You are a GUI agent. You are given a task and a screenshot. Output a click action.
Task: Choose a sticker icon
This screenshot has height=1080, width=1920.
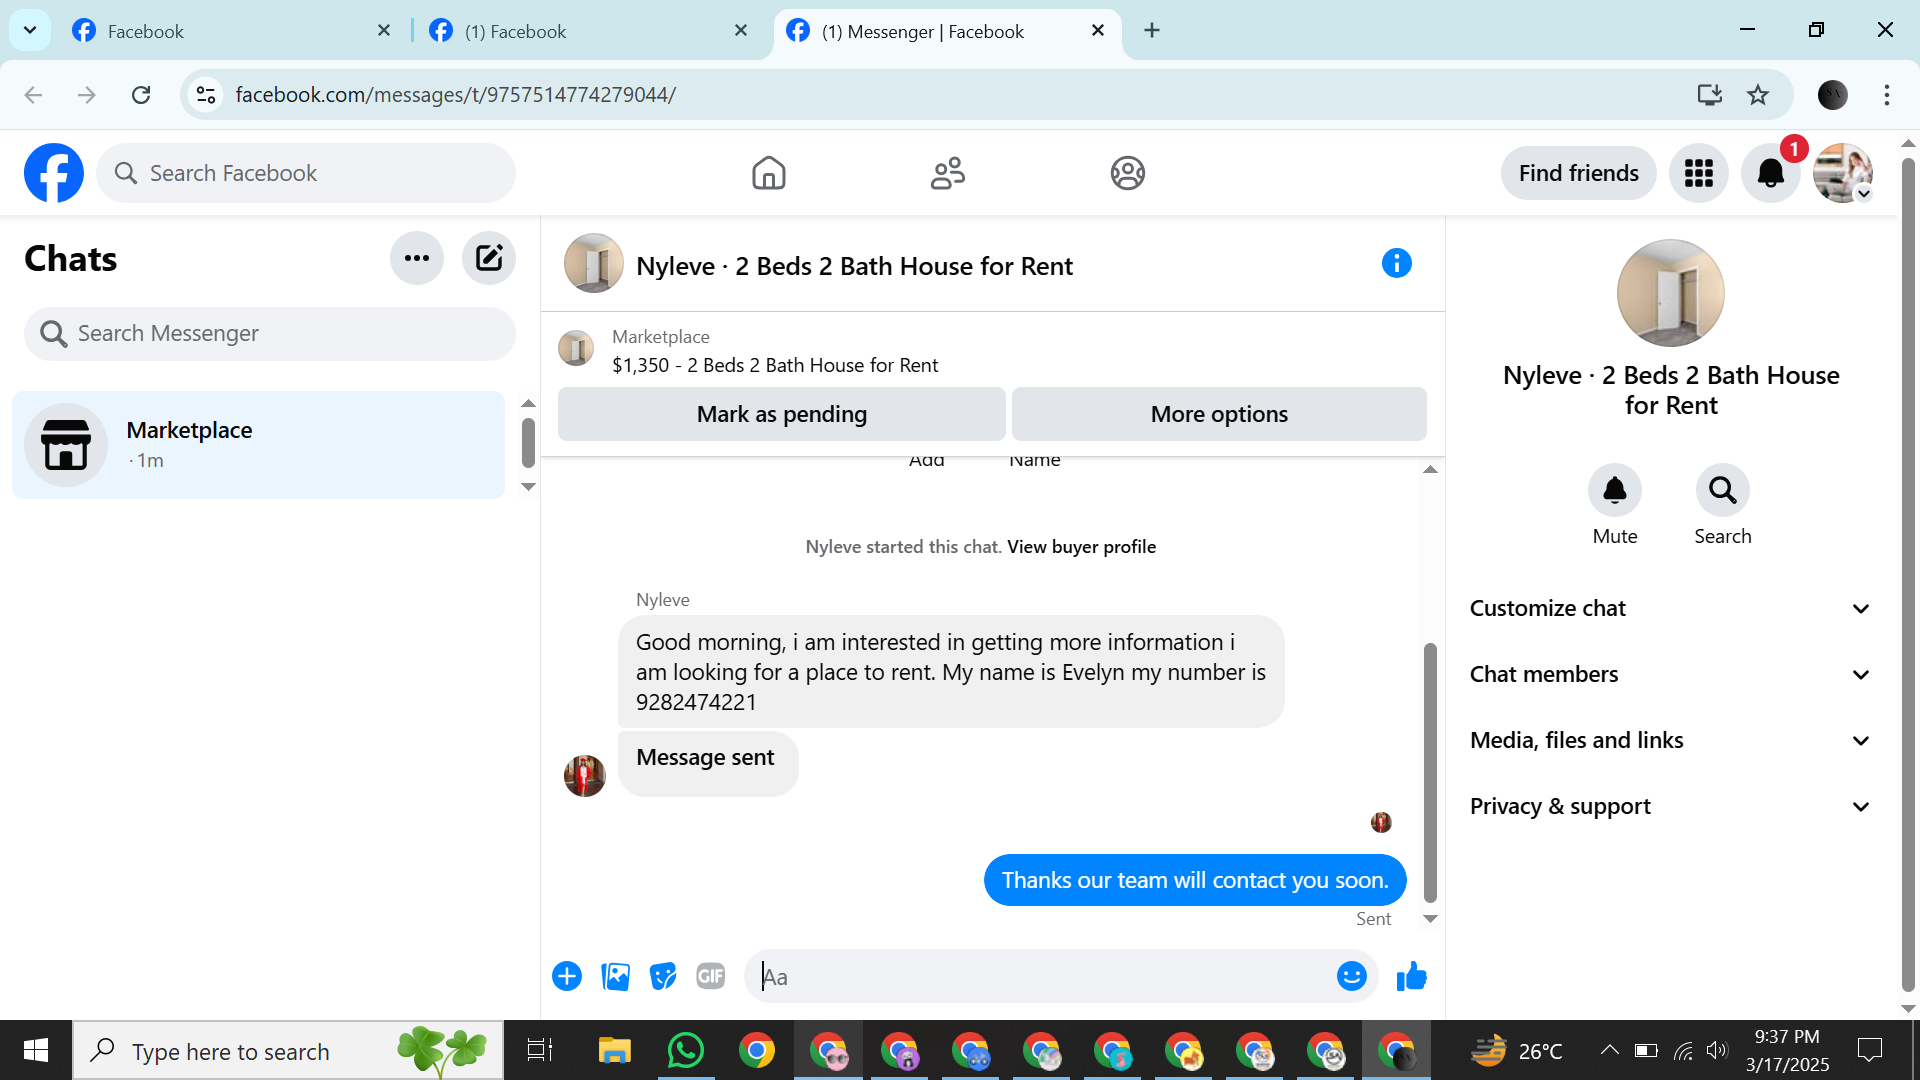(663, 976)
